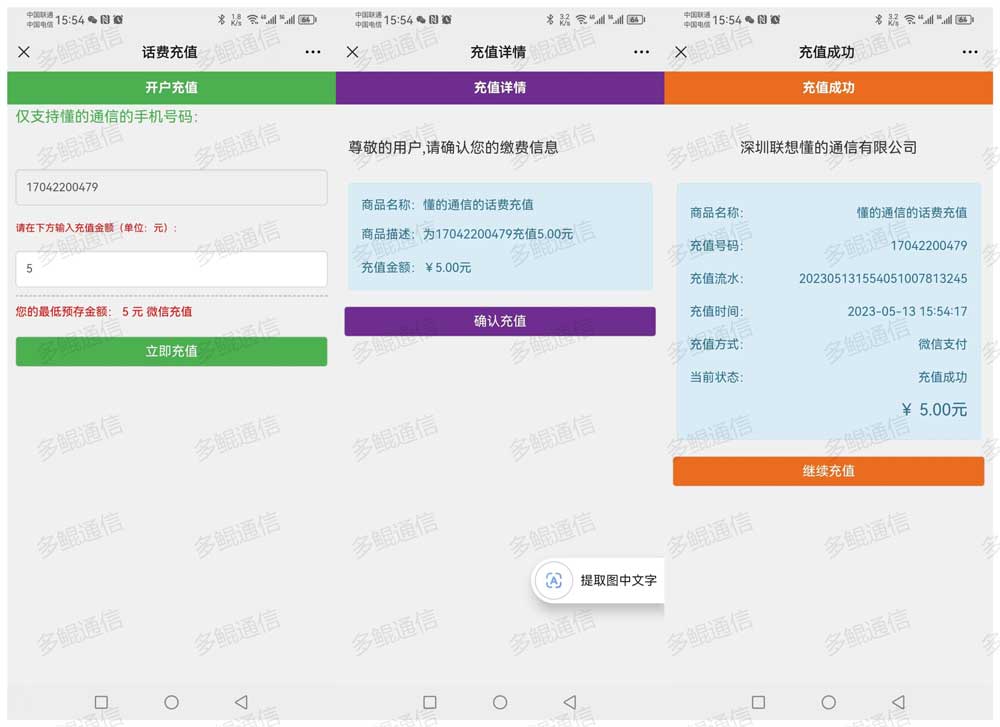Viewport: 1000px width, 727px height.
Task: Select the purple 充值详情 tab header
Action: coord(500,87)
